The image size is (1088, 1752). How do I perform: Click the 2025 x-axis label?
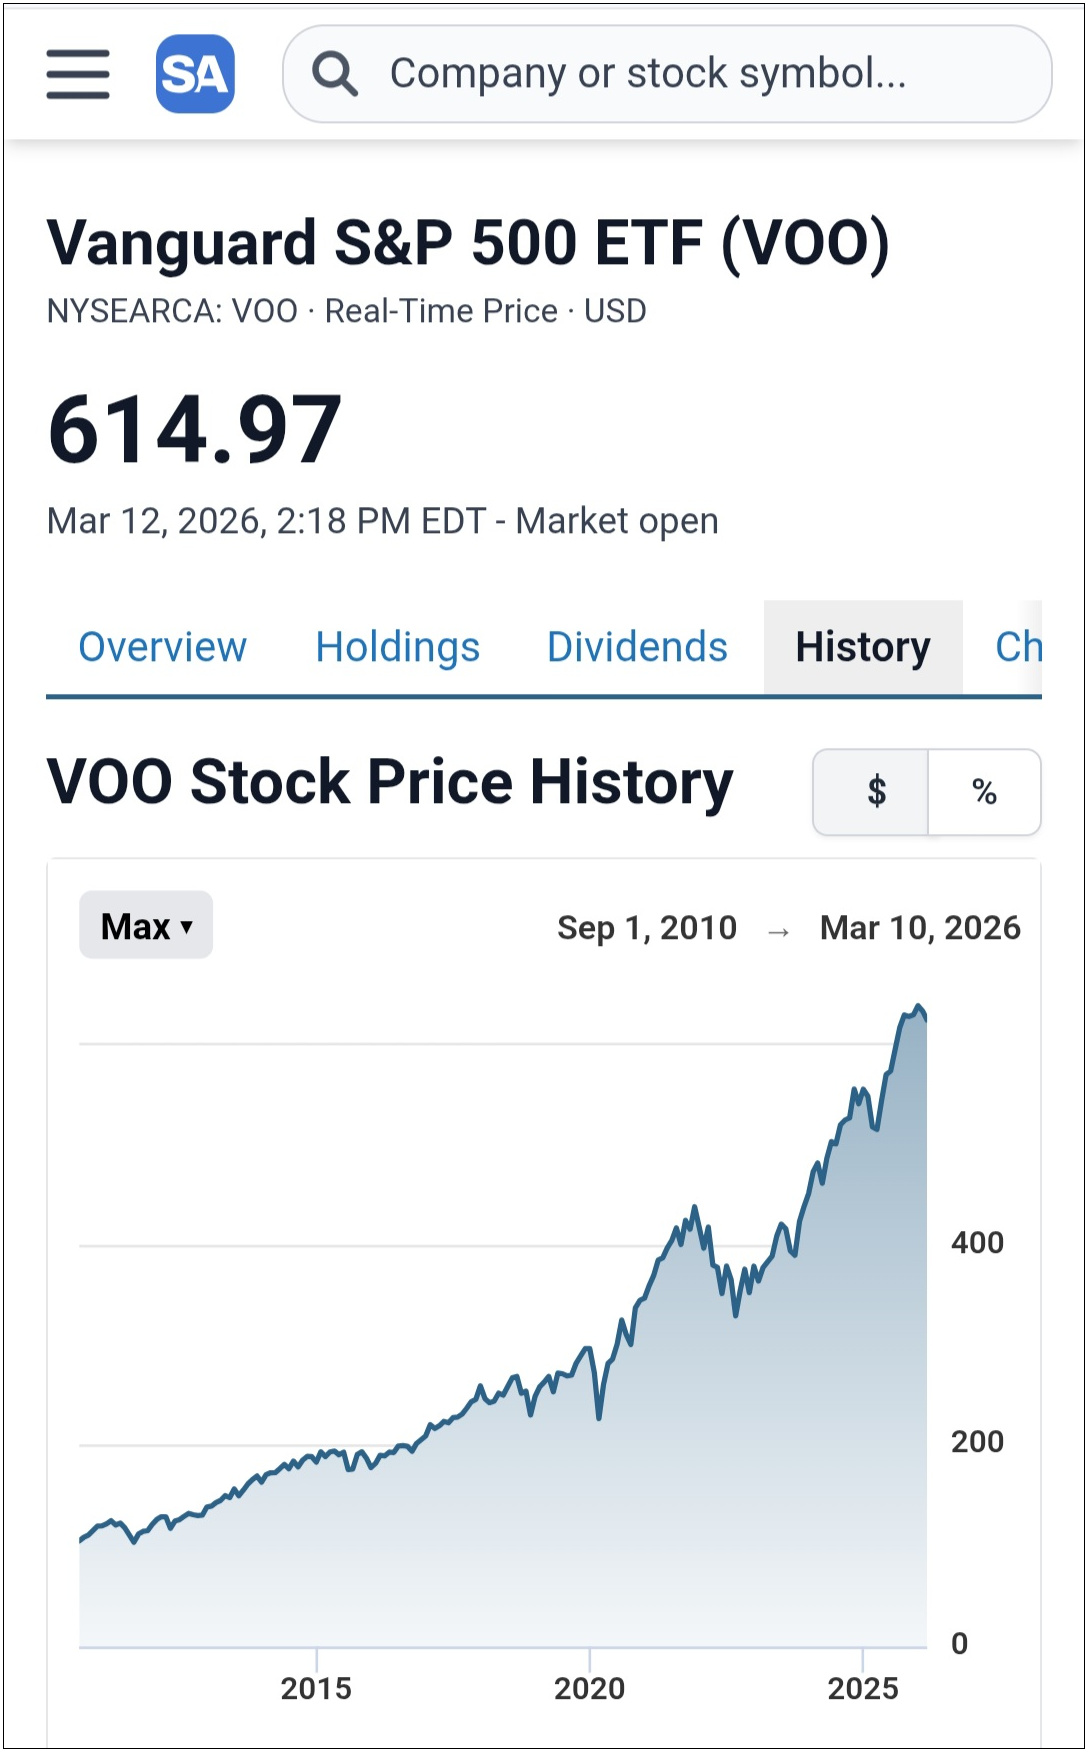click(862, 1689)
